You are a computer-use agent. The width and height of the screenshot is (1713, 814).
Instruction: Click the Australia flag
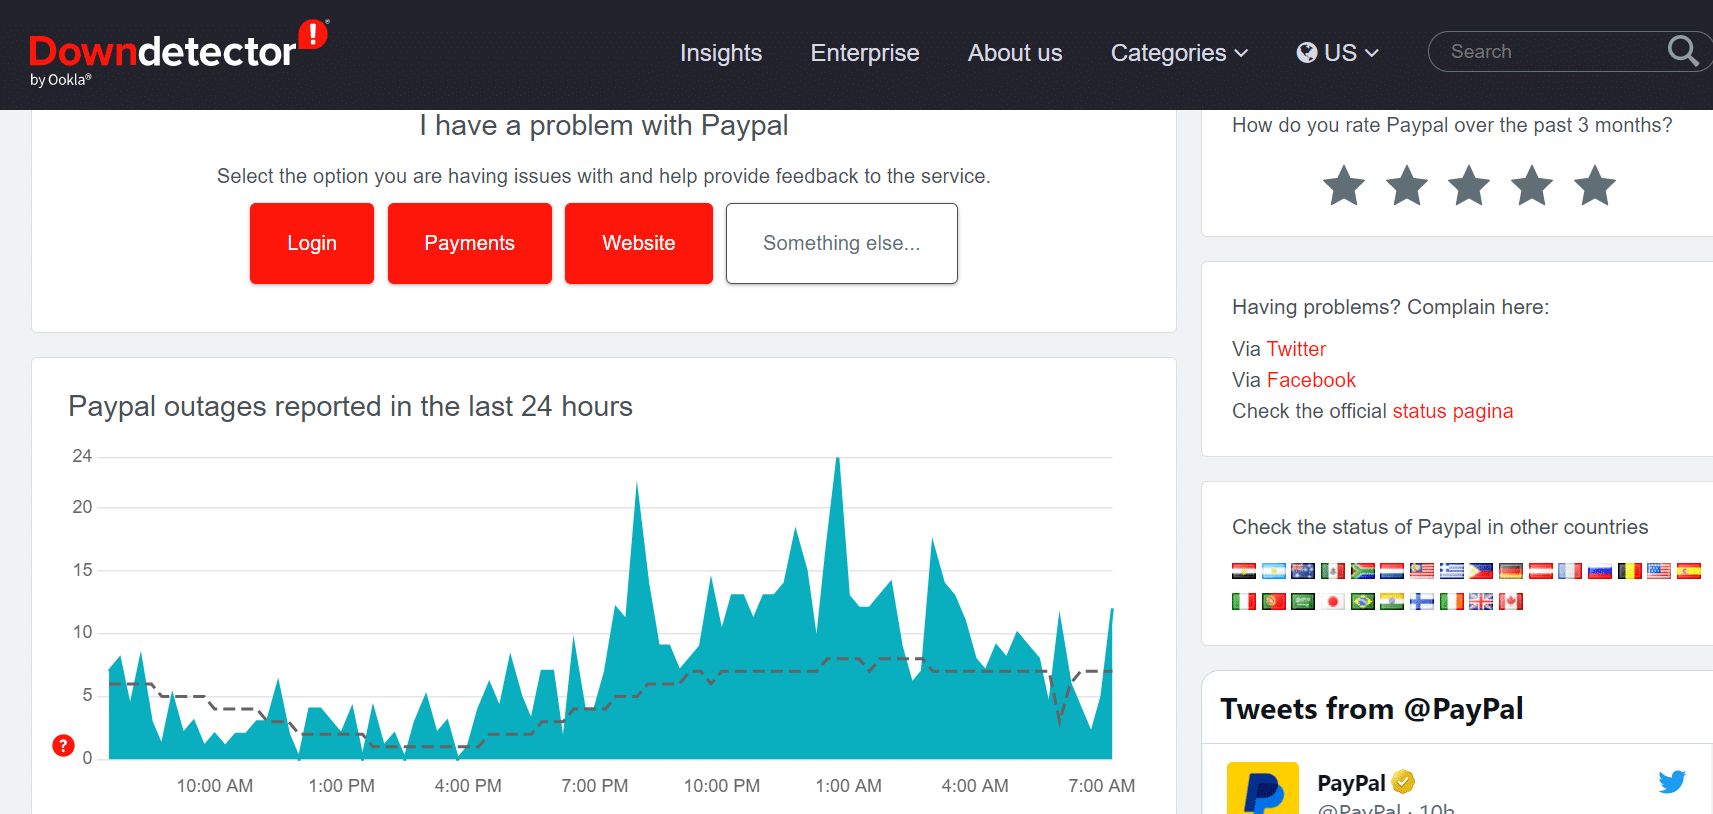pos(1303,571)
